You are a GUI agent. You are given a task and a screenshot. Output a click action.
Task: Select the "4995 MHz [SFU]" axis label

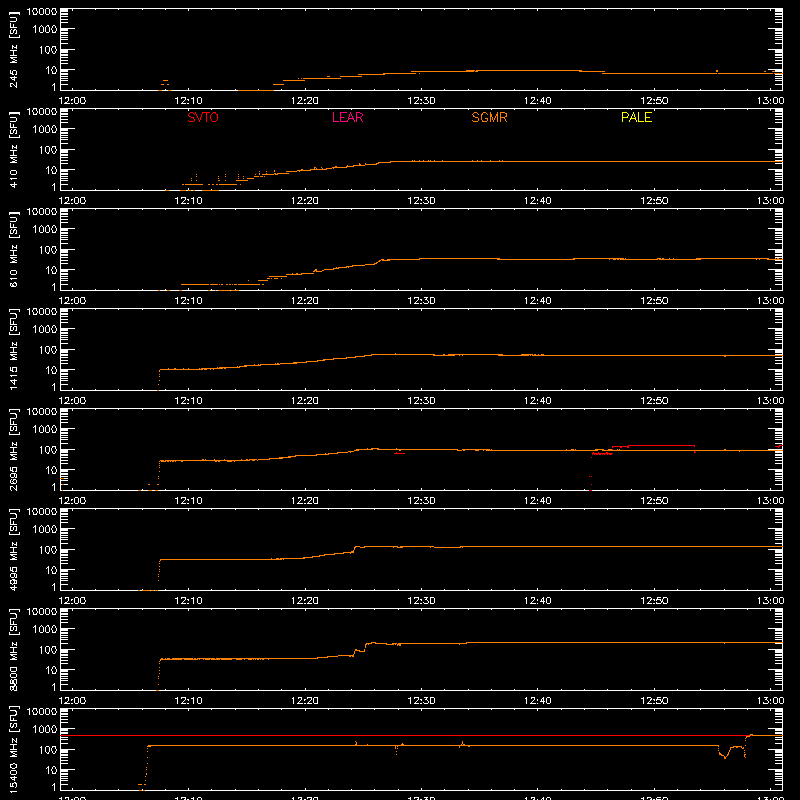[x=14, y=550]
